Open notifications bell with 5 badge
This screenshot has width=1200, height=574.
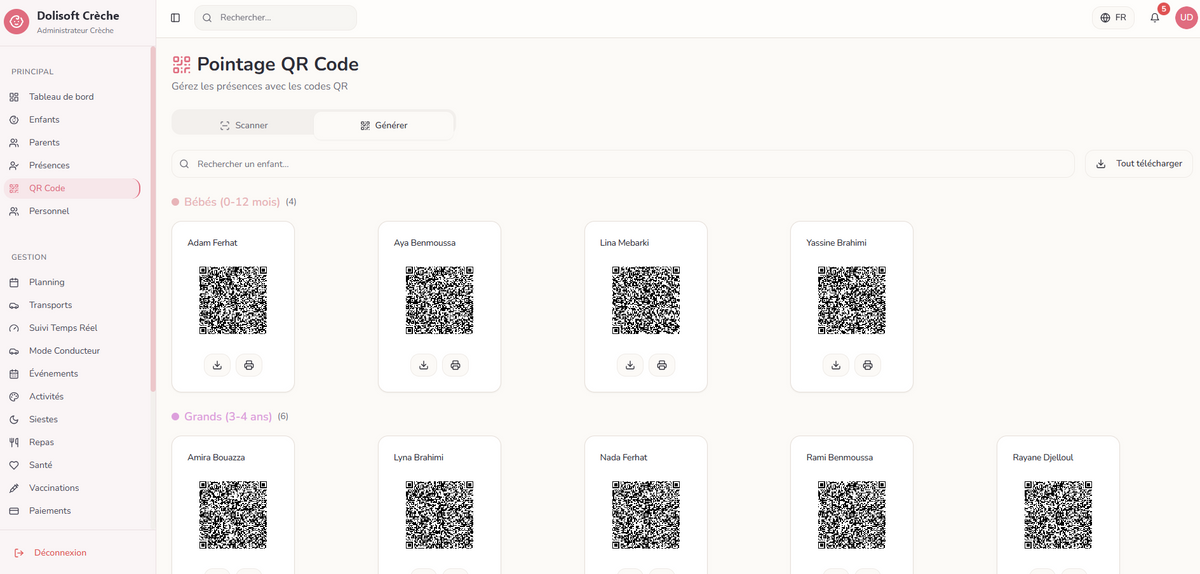[1155, 18]
